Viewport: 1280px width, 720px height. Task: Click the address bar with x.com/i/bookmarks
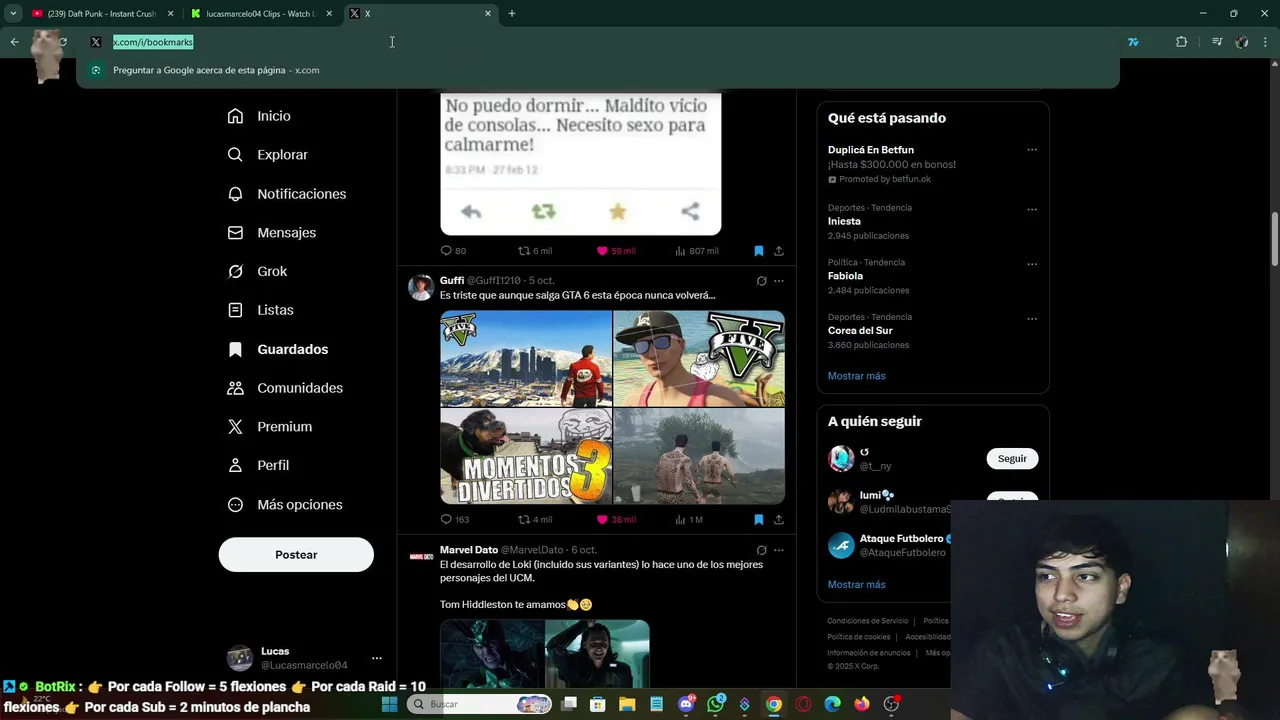tap(600, 42)
